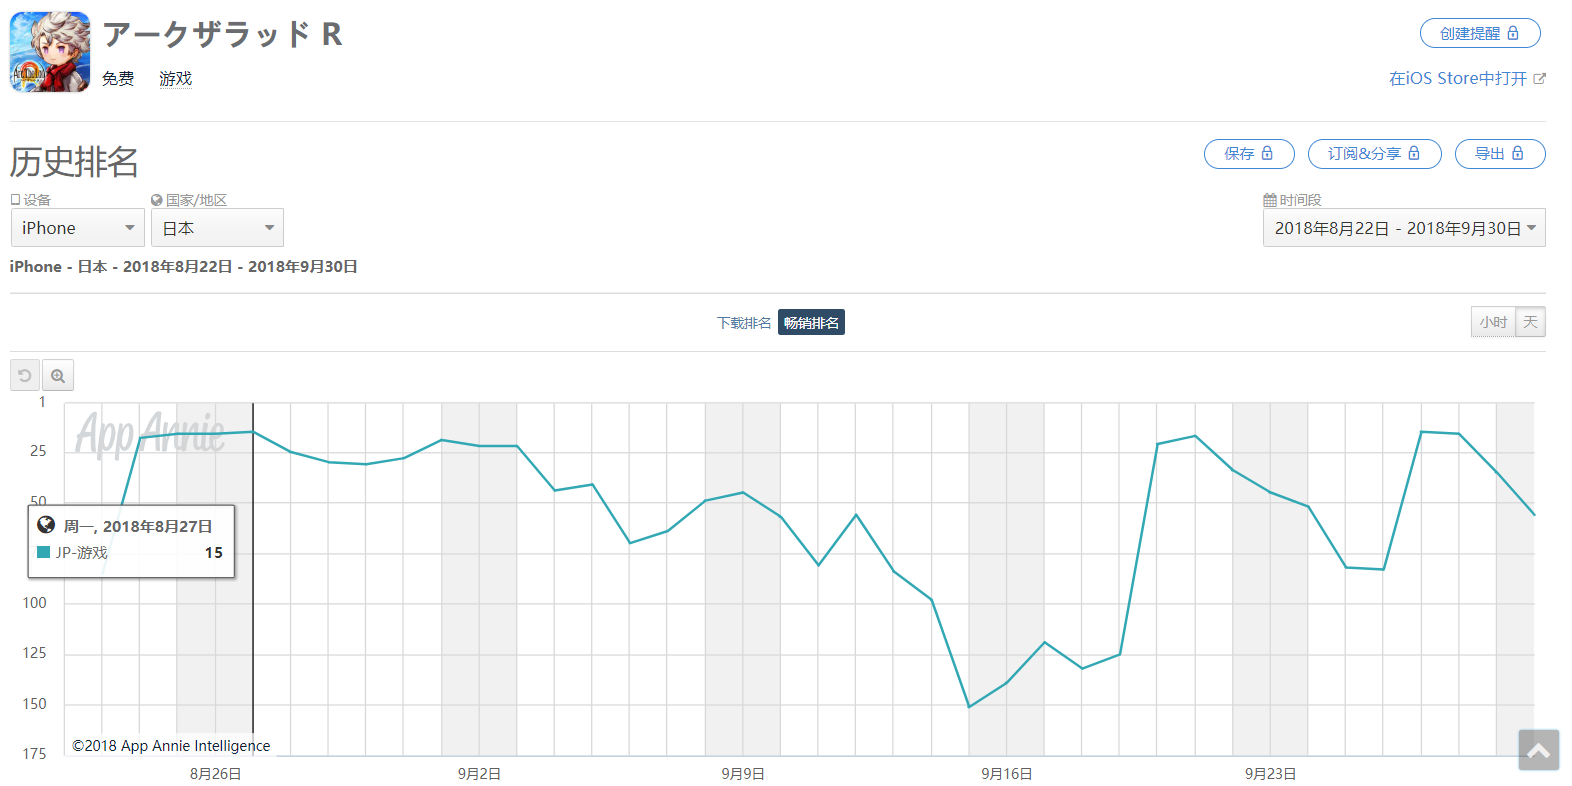Click the calendar icon next to 时间段
The width and height of the screenshot is (1572, 786).
(1270, 200)
